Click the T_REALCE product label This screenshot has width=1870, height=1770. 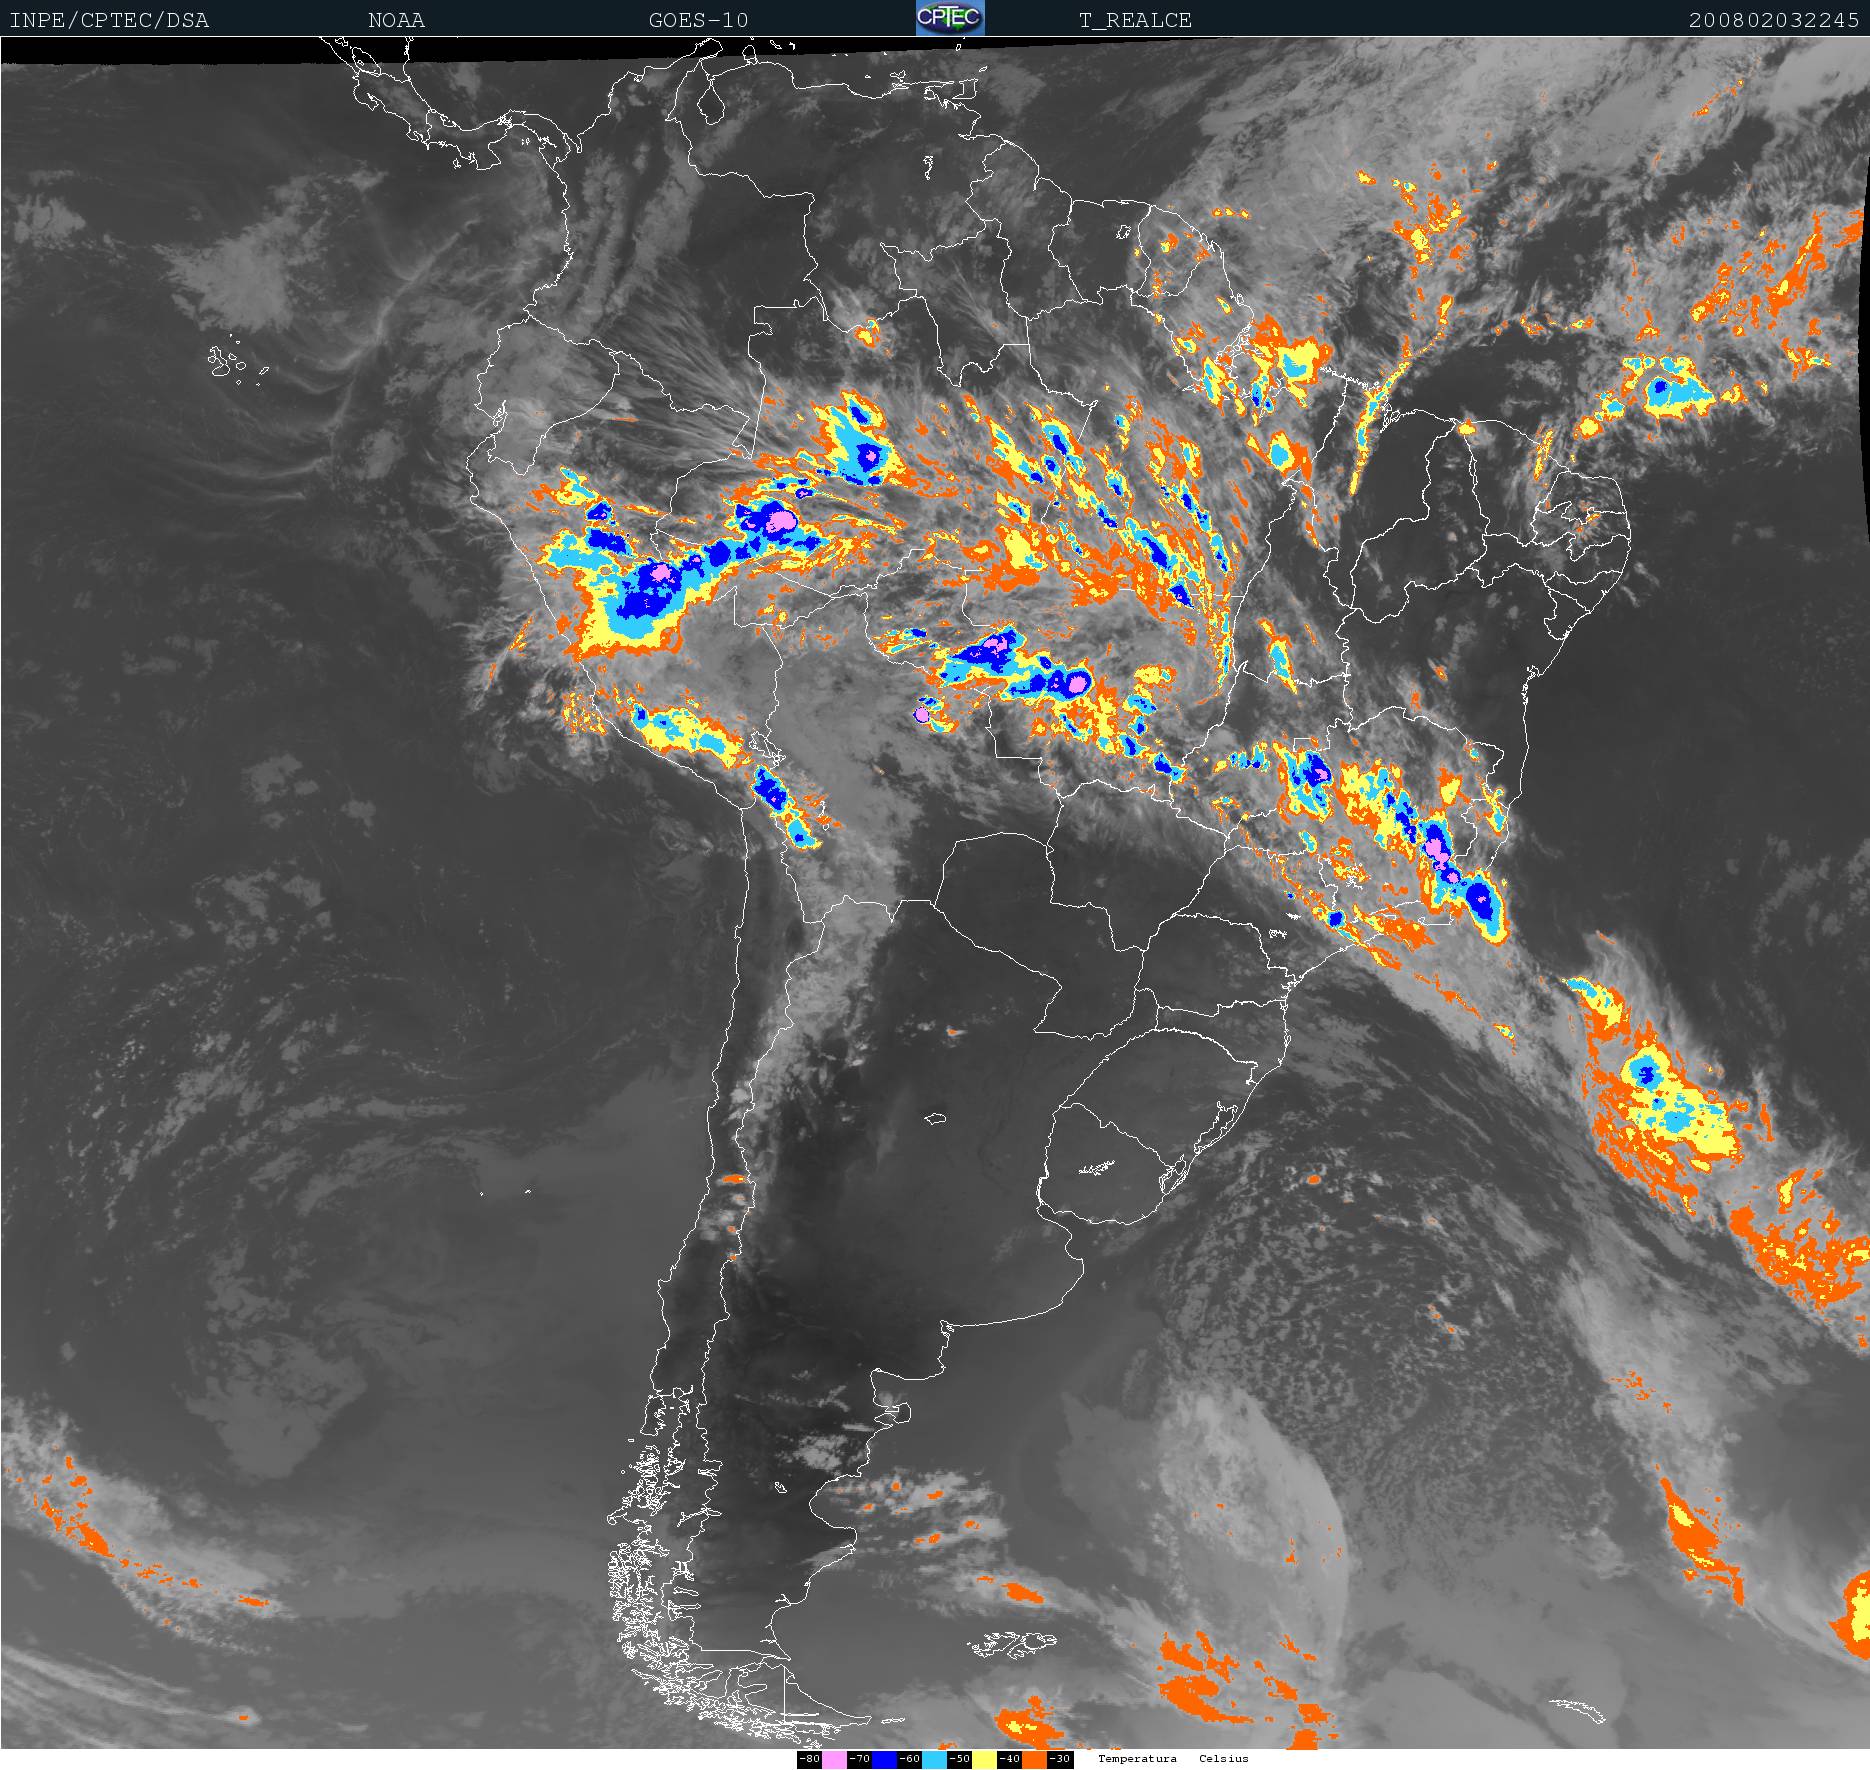click(1135, 20)
